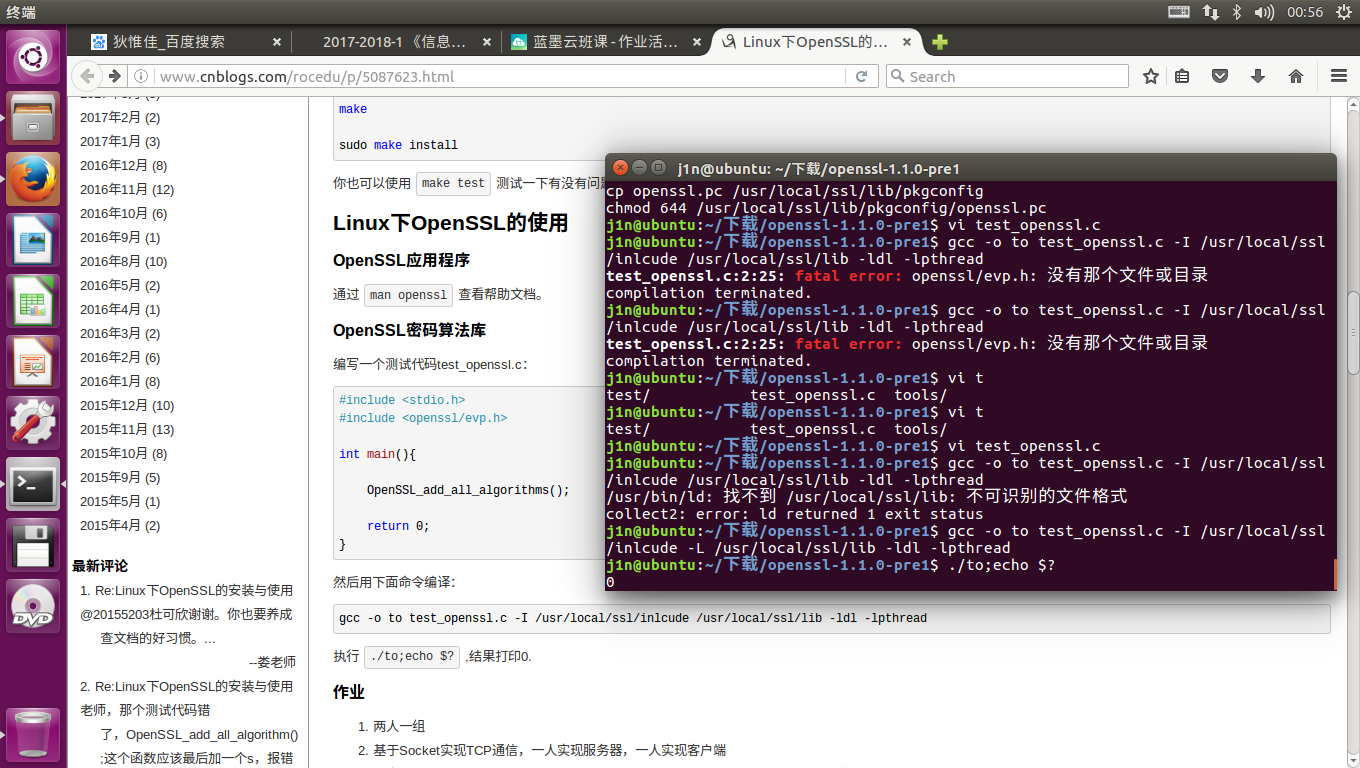This screenshot has width=1360, height=768.
Task: Switch to the 2017-2018-1 《信息 tab
Action: [x=397, y=42]
